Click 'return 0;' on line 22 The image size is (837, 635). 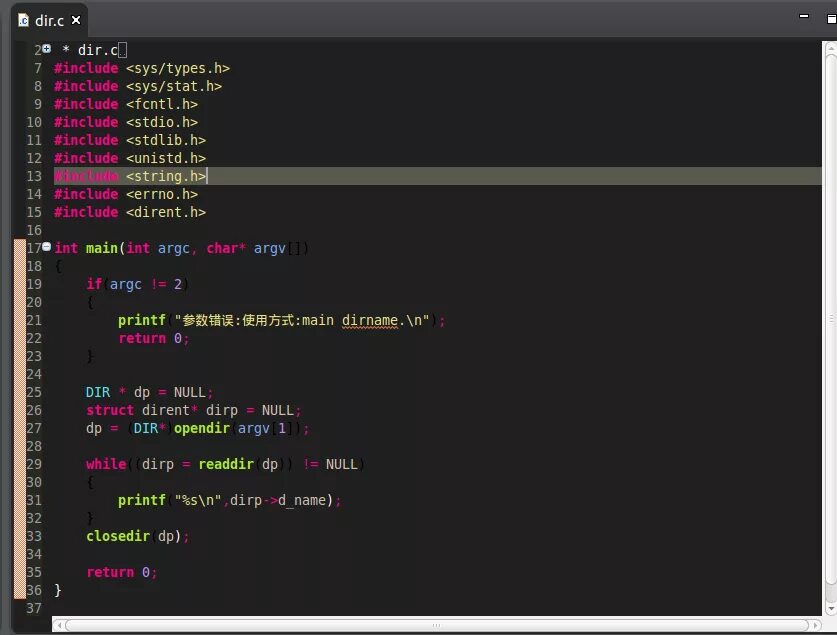point(154,338)
